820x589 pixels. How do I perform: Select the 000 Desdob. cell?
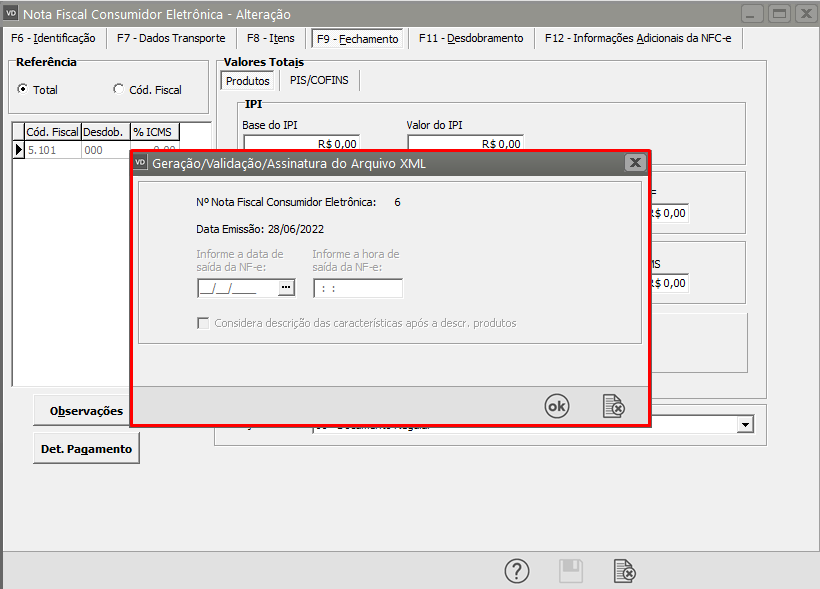[106, 150]
